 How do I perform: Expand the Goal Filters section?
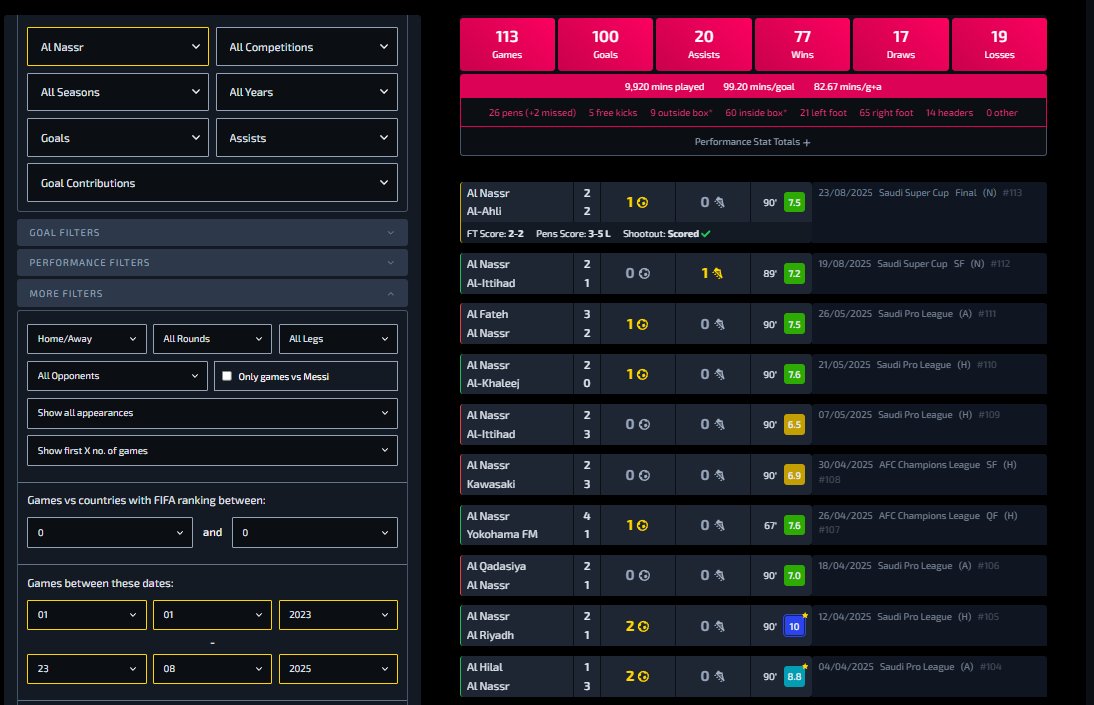coord(212,232)
